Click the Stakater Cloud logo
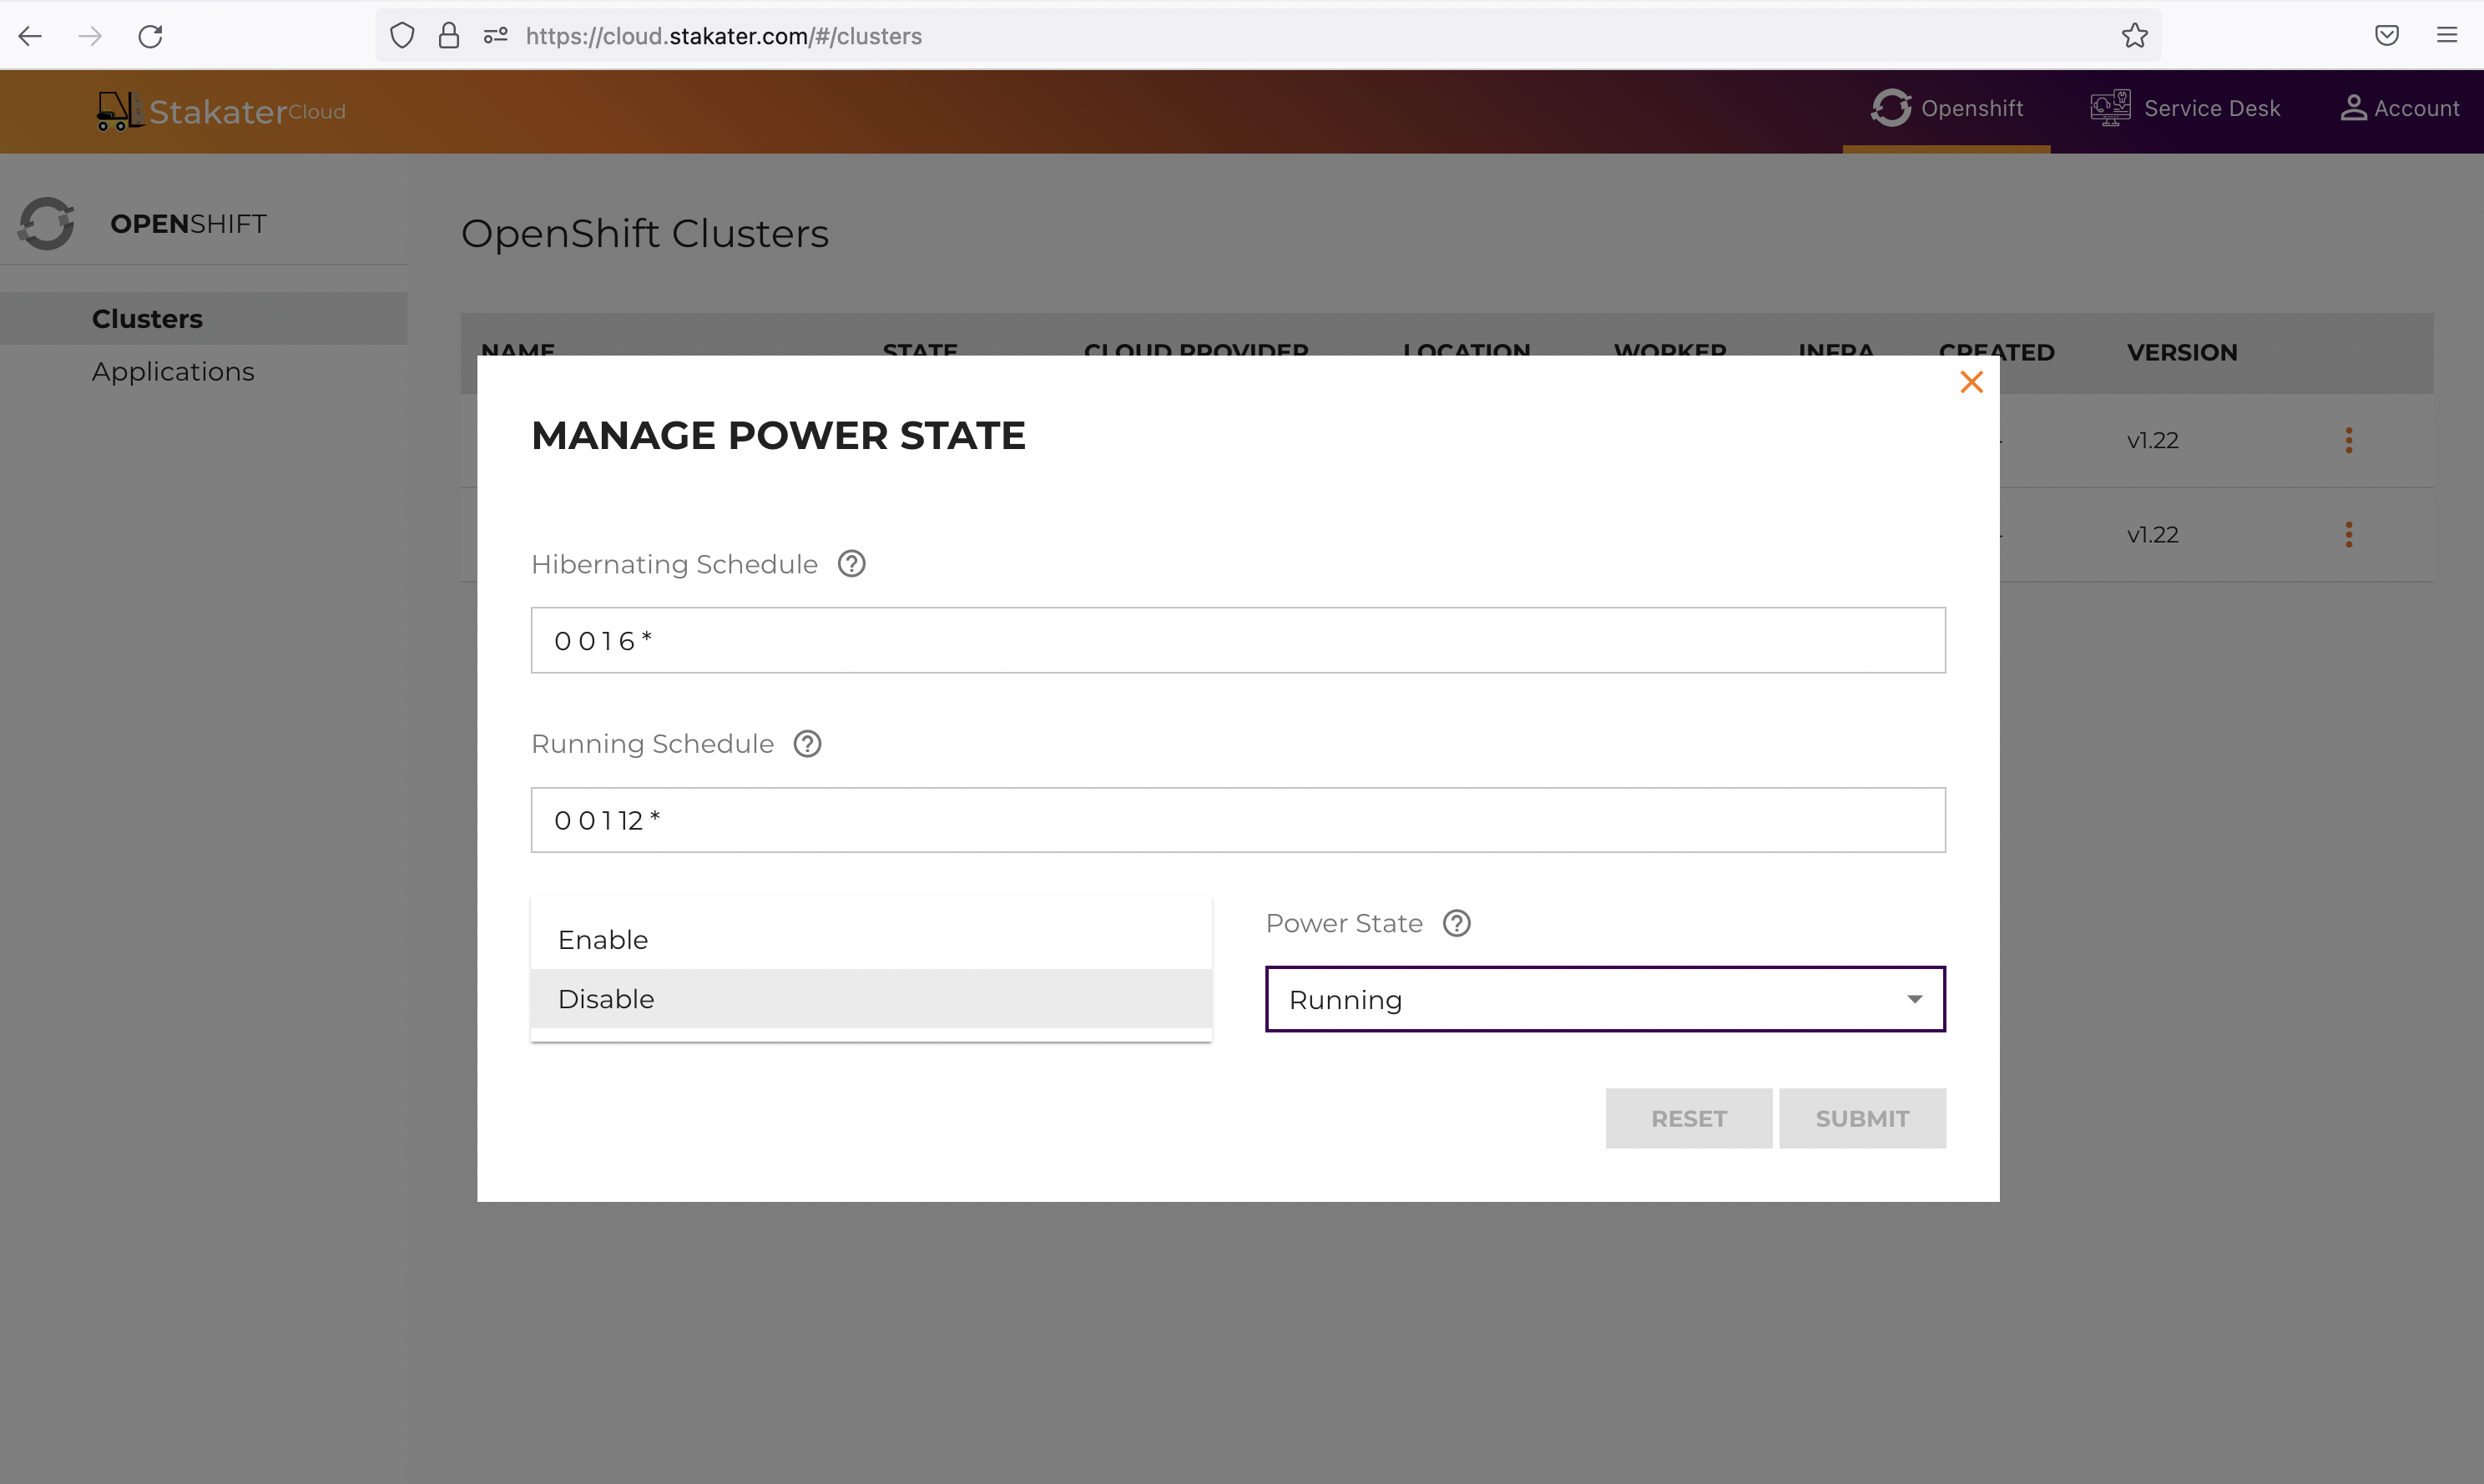This screenshot has width=2484, height=1484. pos(220,110)
